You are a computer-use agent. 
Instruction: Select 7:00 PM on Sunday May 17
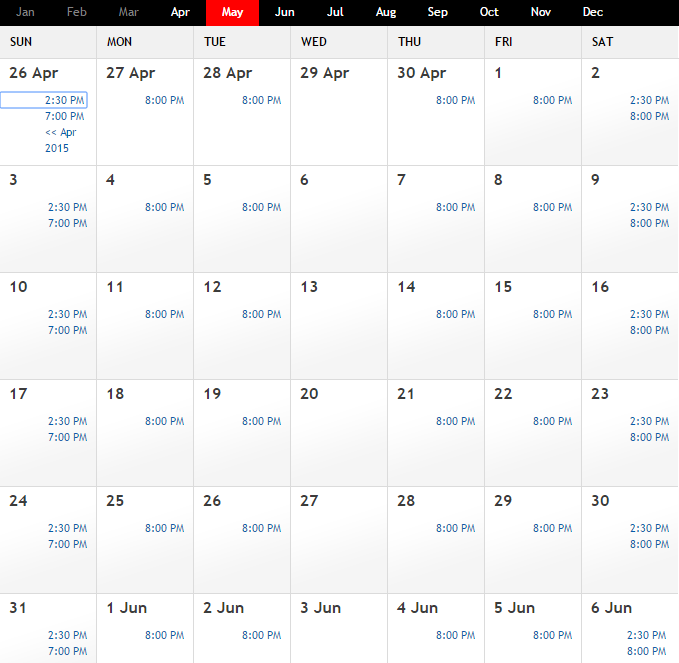point(68,437)
